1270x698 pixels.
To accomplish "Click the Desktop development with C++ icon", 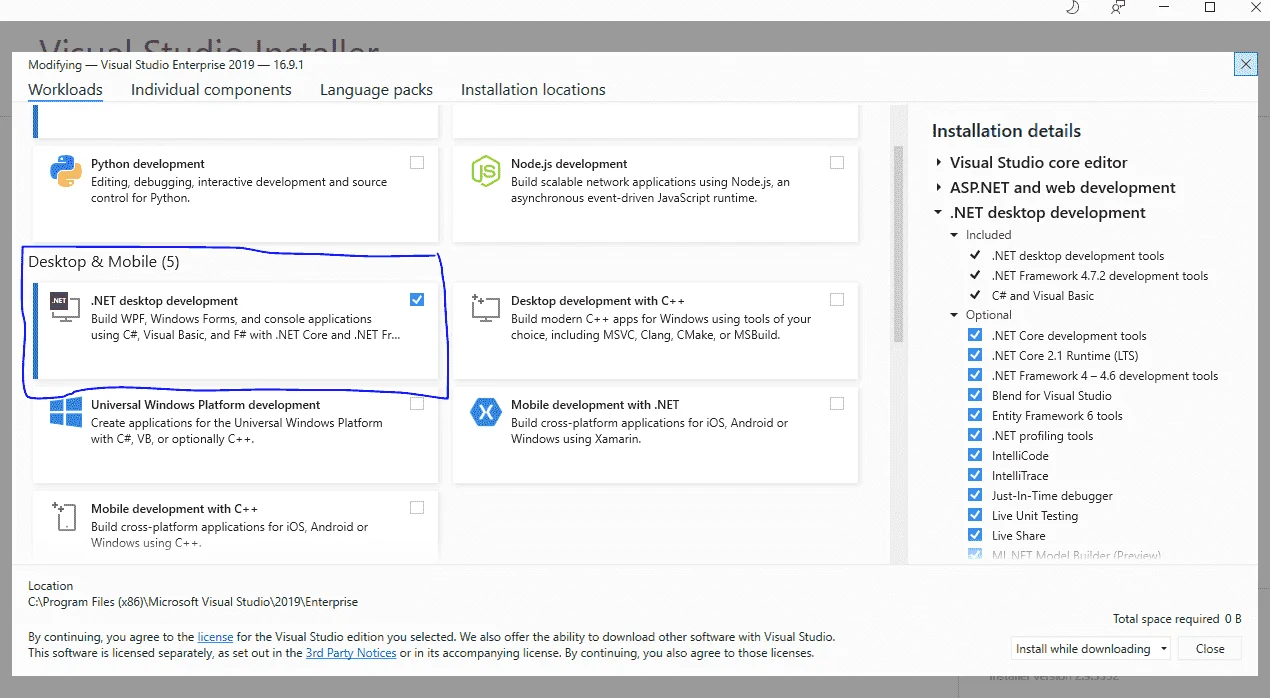I will point(486,308).
